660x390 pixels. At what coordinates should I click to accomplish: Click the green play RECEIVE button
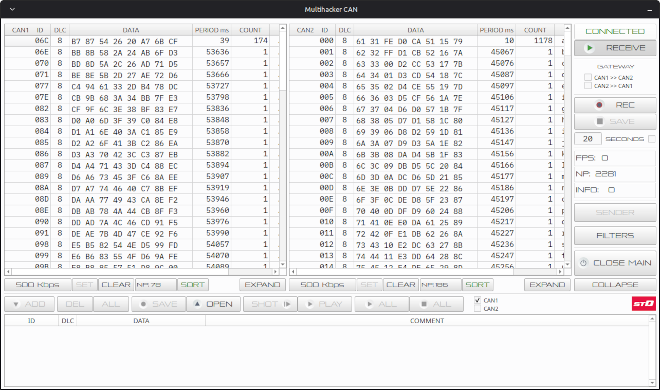615,48
